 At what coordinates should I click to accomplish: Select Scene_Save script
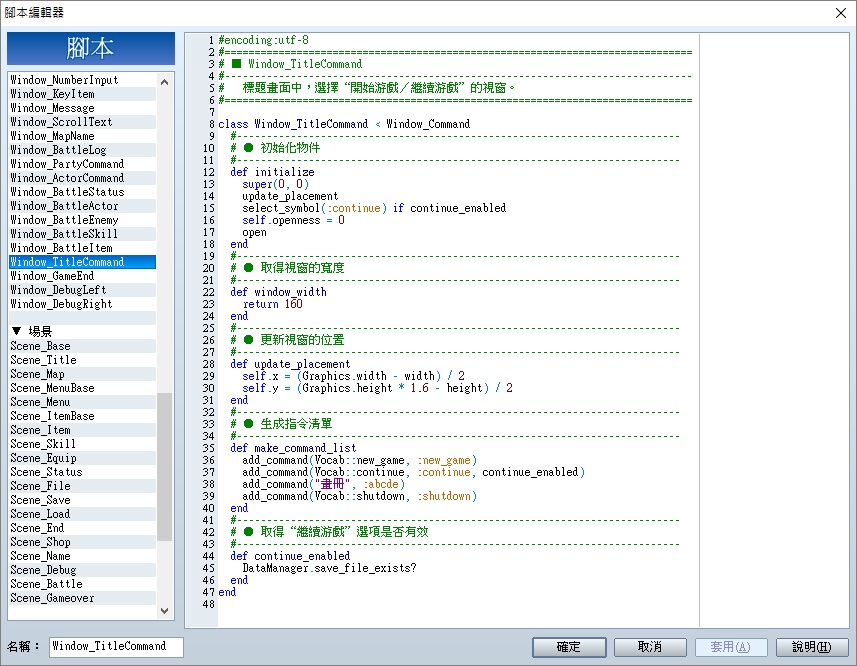(82, 500)
